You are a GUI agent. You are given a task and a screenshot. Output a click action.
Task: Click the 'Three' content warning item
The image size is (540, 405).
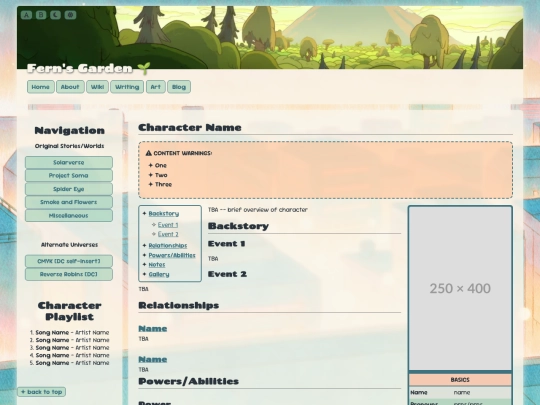point(163,184)
